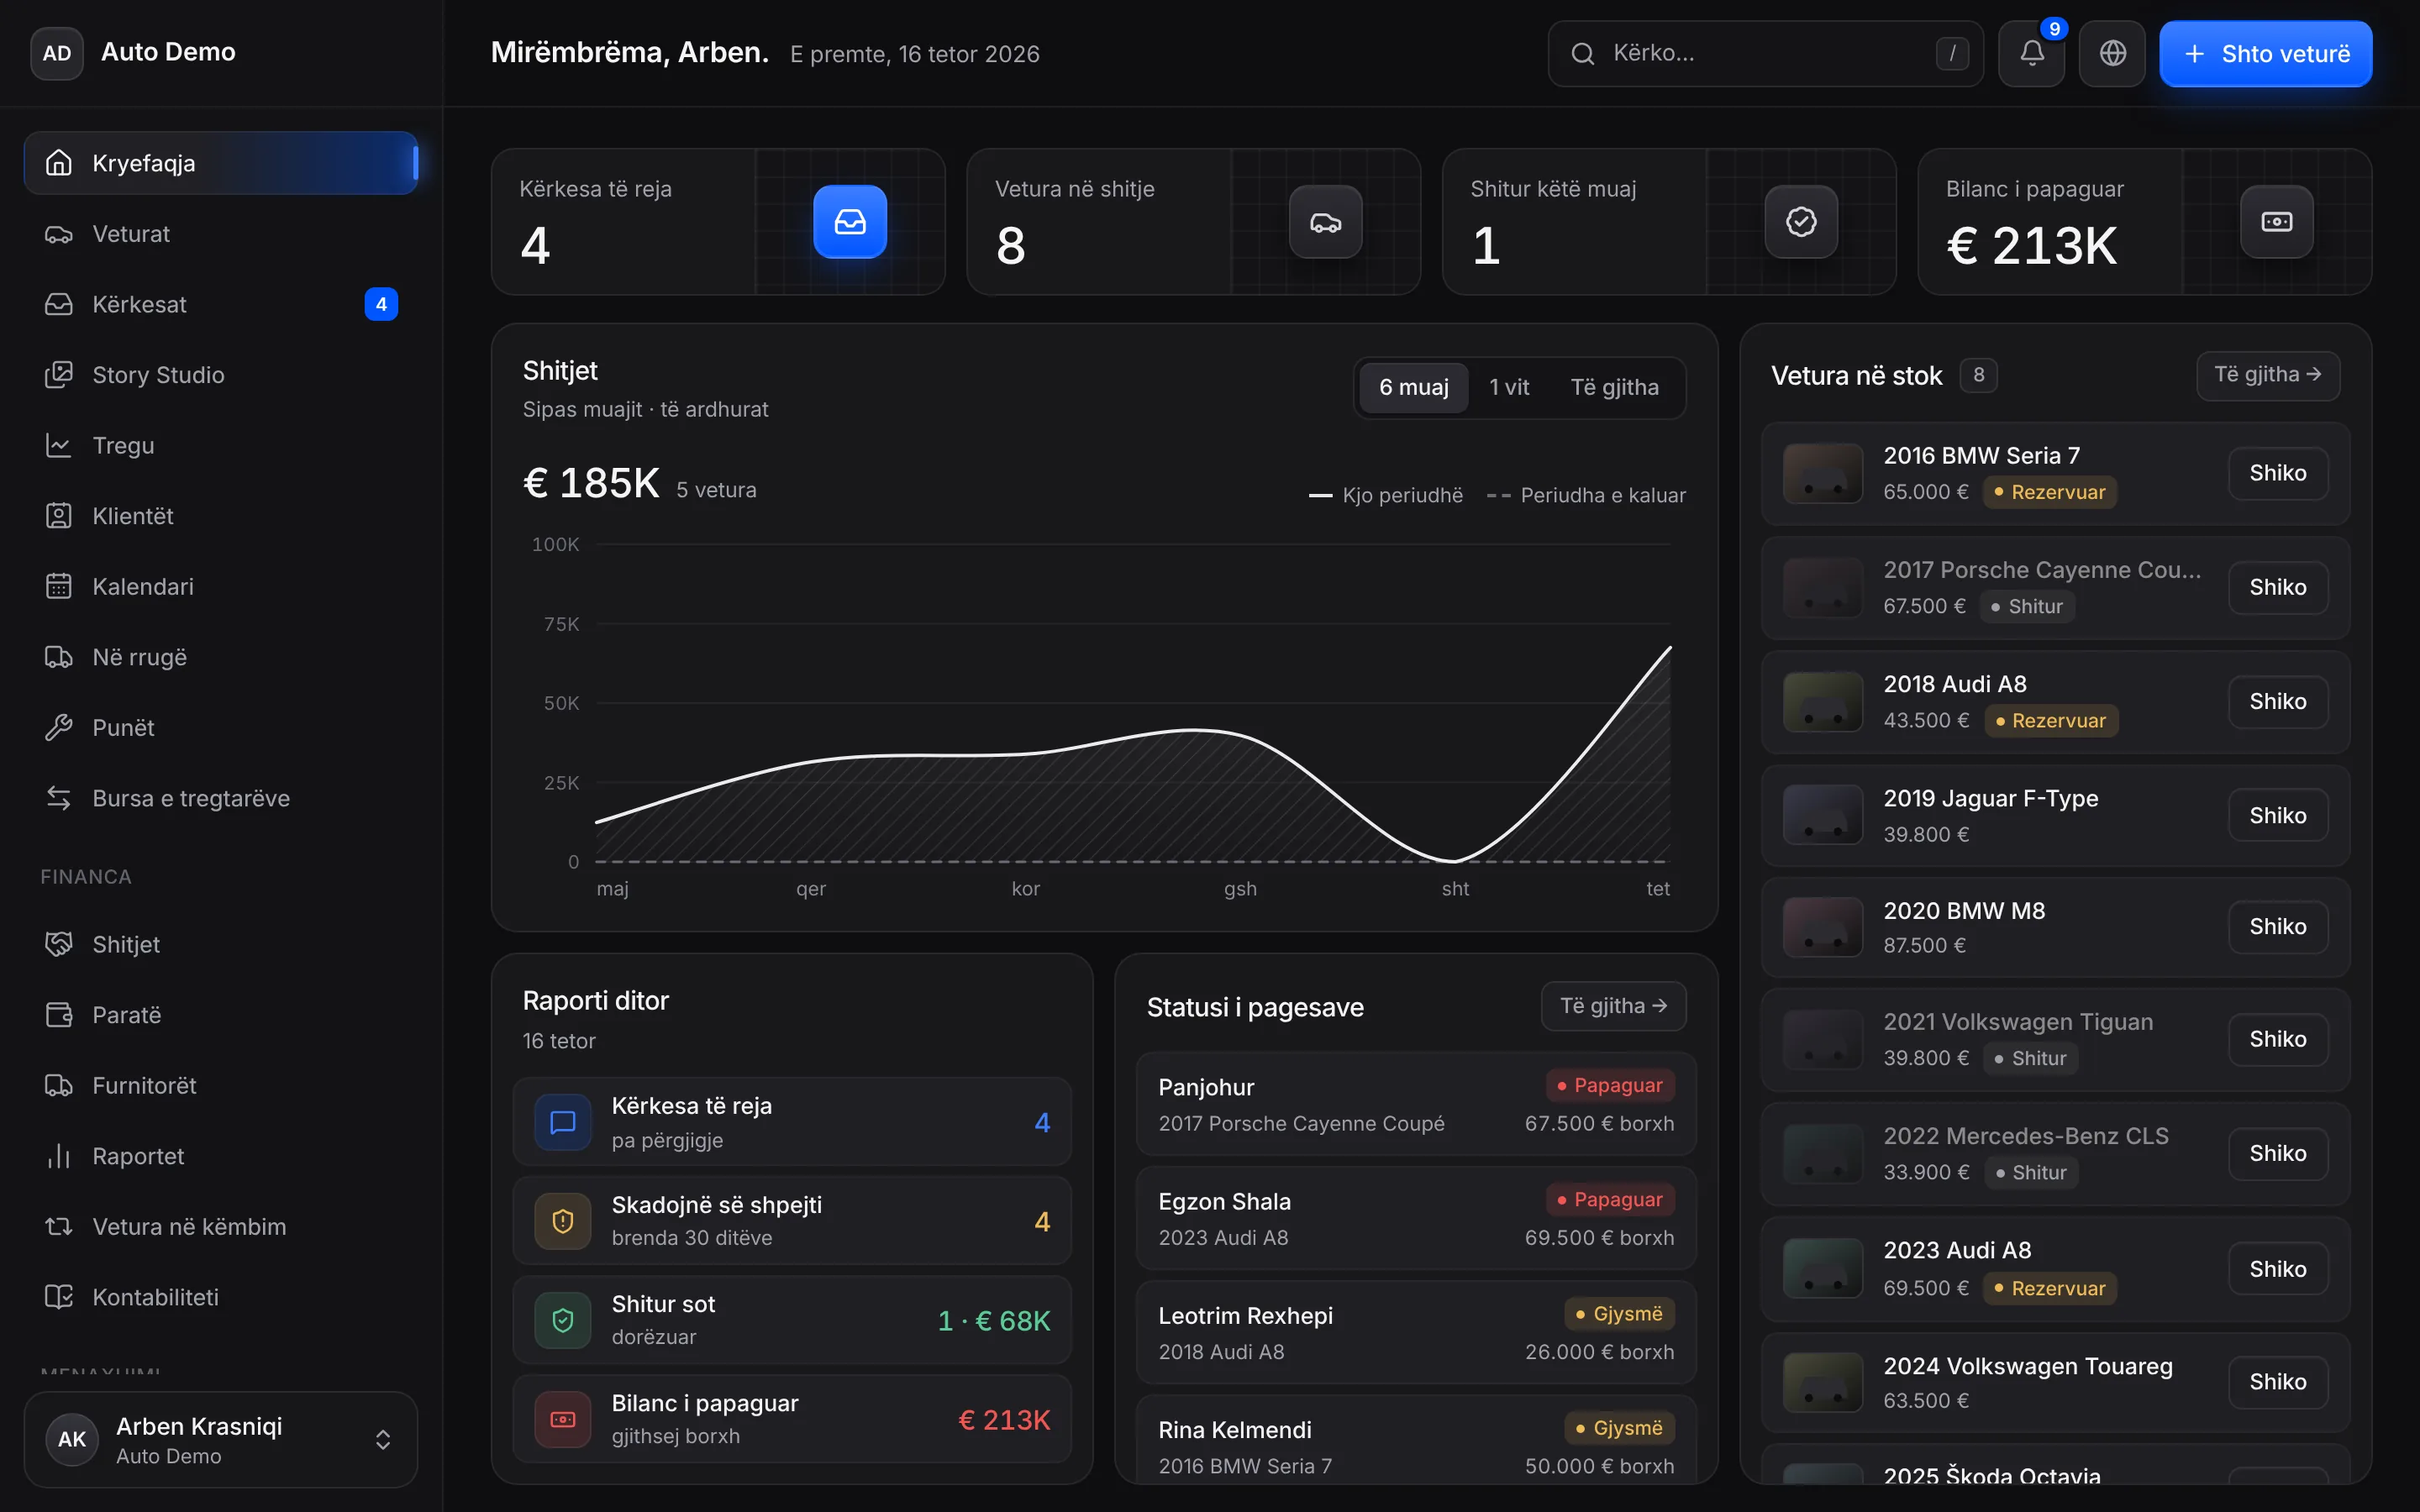Image resolution: width=2420 pixels, height=1512 pixels.
Task: Switch chart range to 1 vit
Action: point(1509,387)
